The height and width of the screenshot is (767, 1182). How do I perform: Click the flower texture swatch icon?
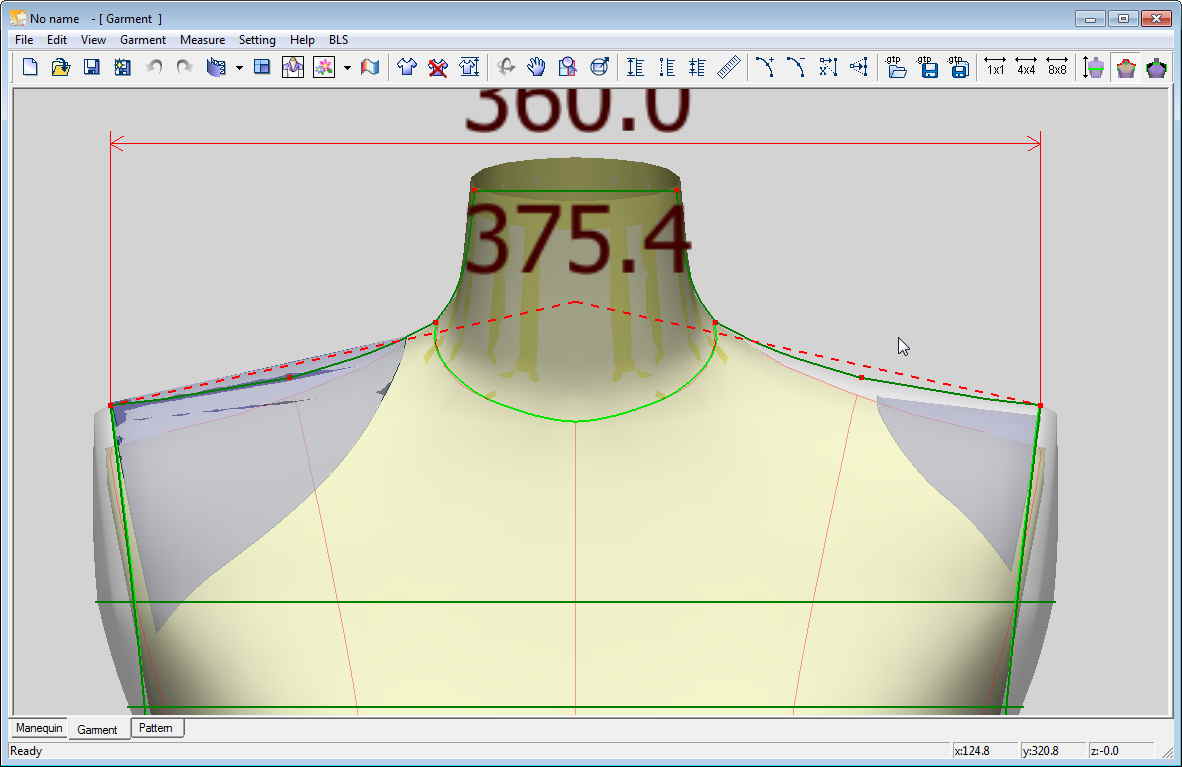tap(323, 67)
